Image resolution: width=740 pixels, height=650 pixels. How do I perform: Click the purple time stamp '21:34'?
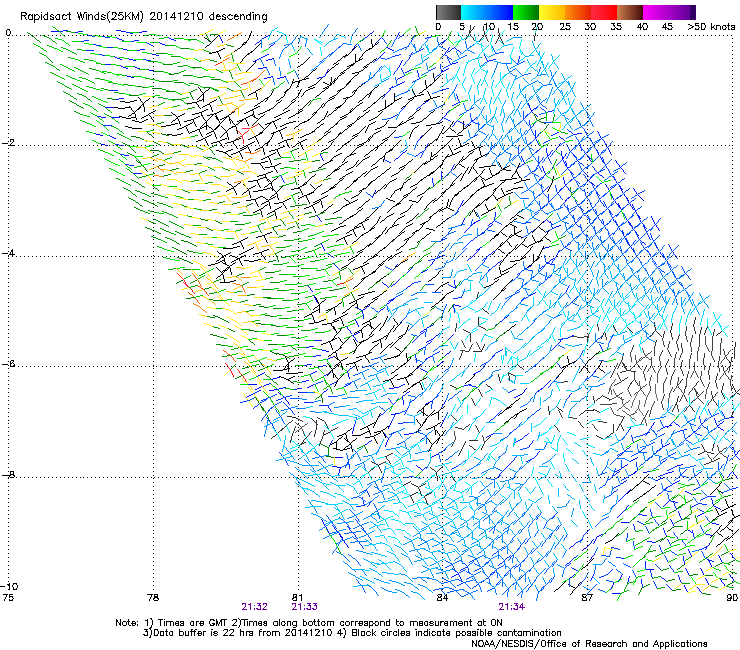click(512, 607)
